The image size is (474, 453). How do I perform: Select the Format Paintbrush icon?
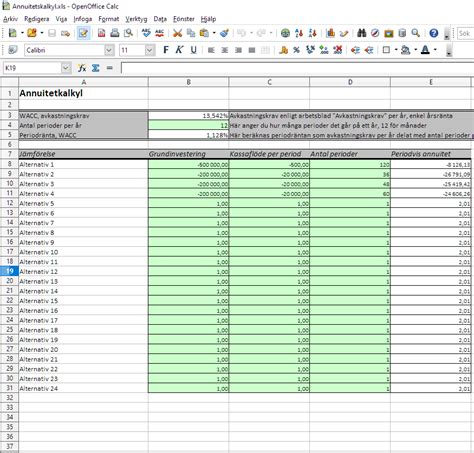click(x=224, y=33)
